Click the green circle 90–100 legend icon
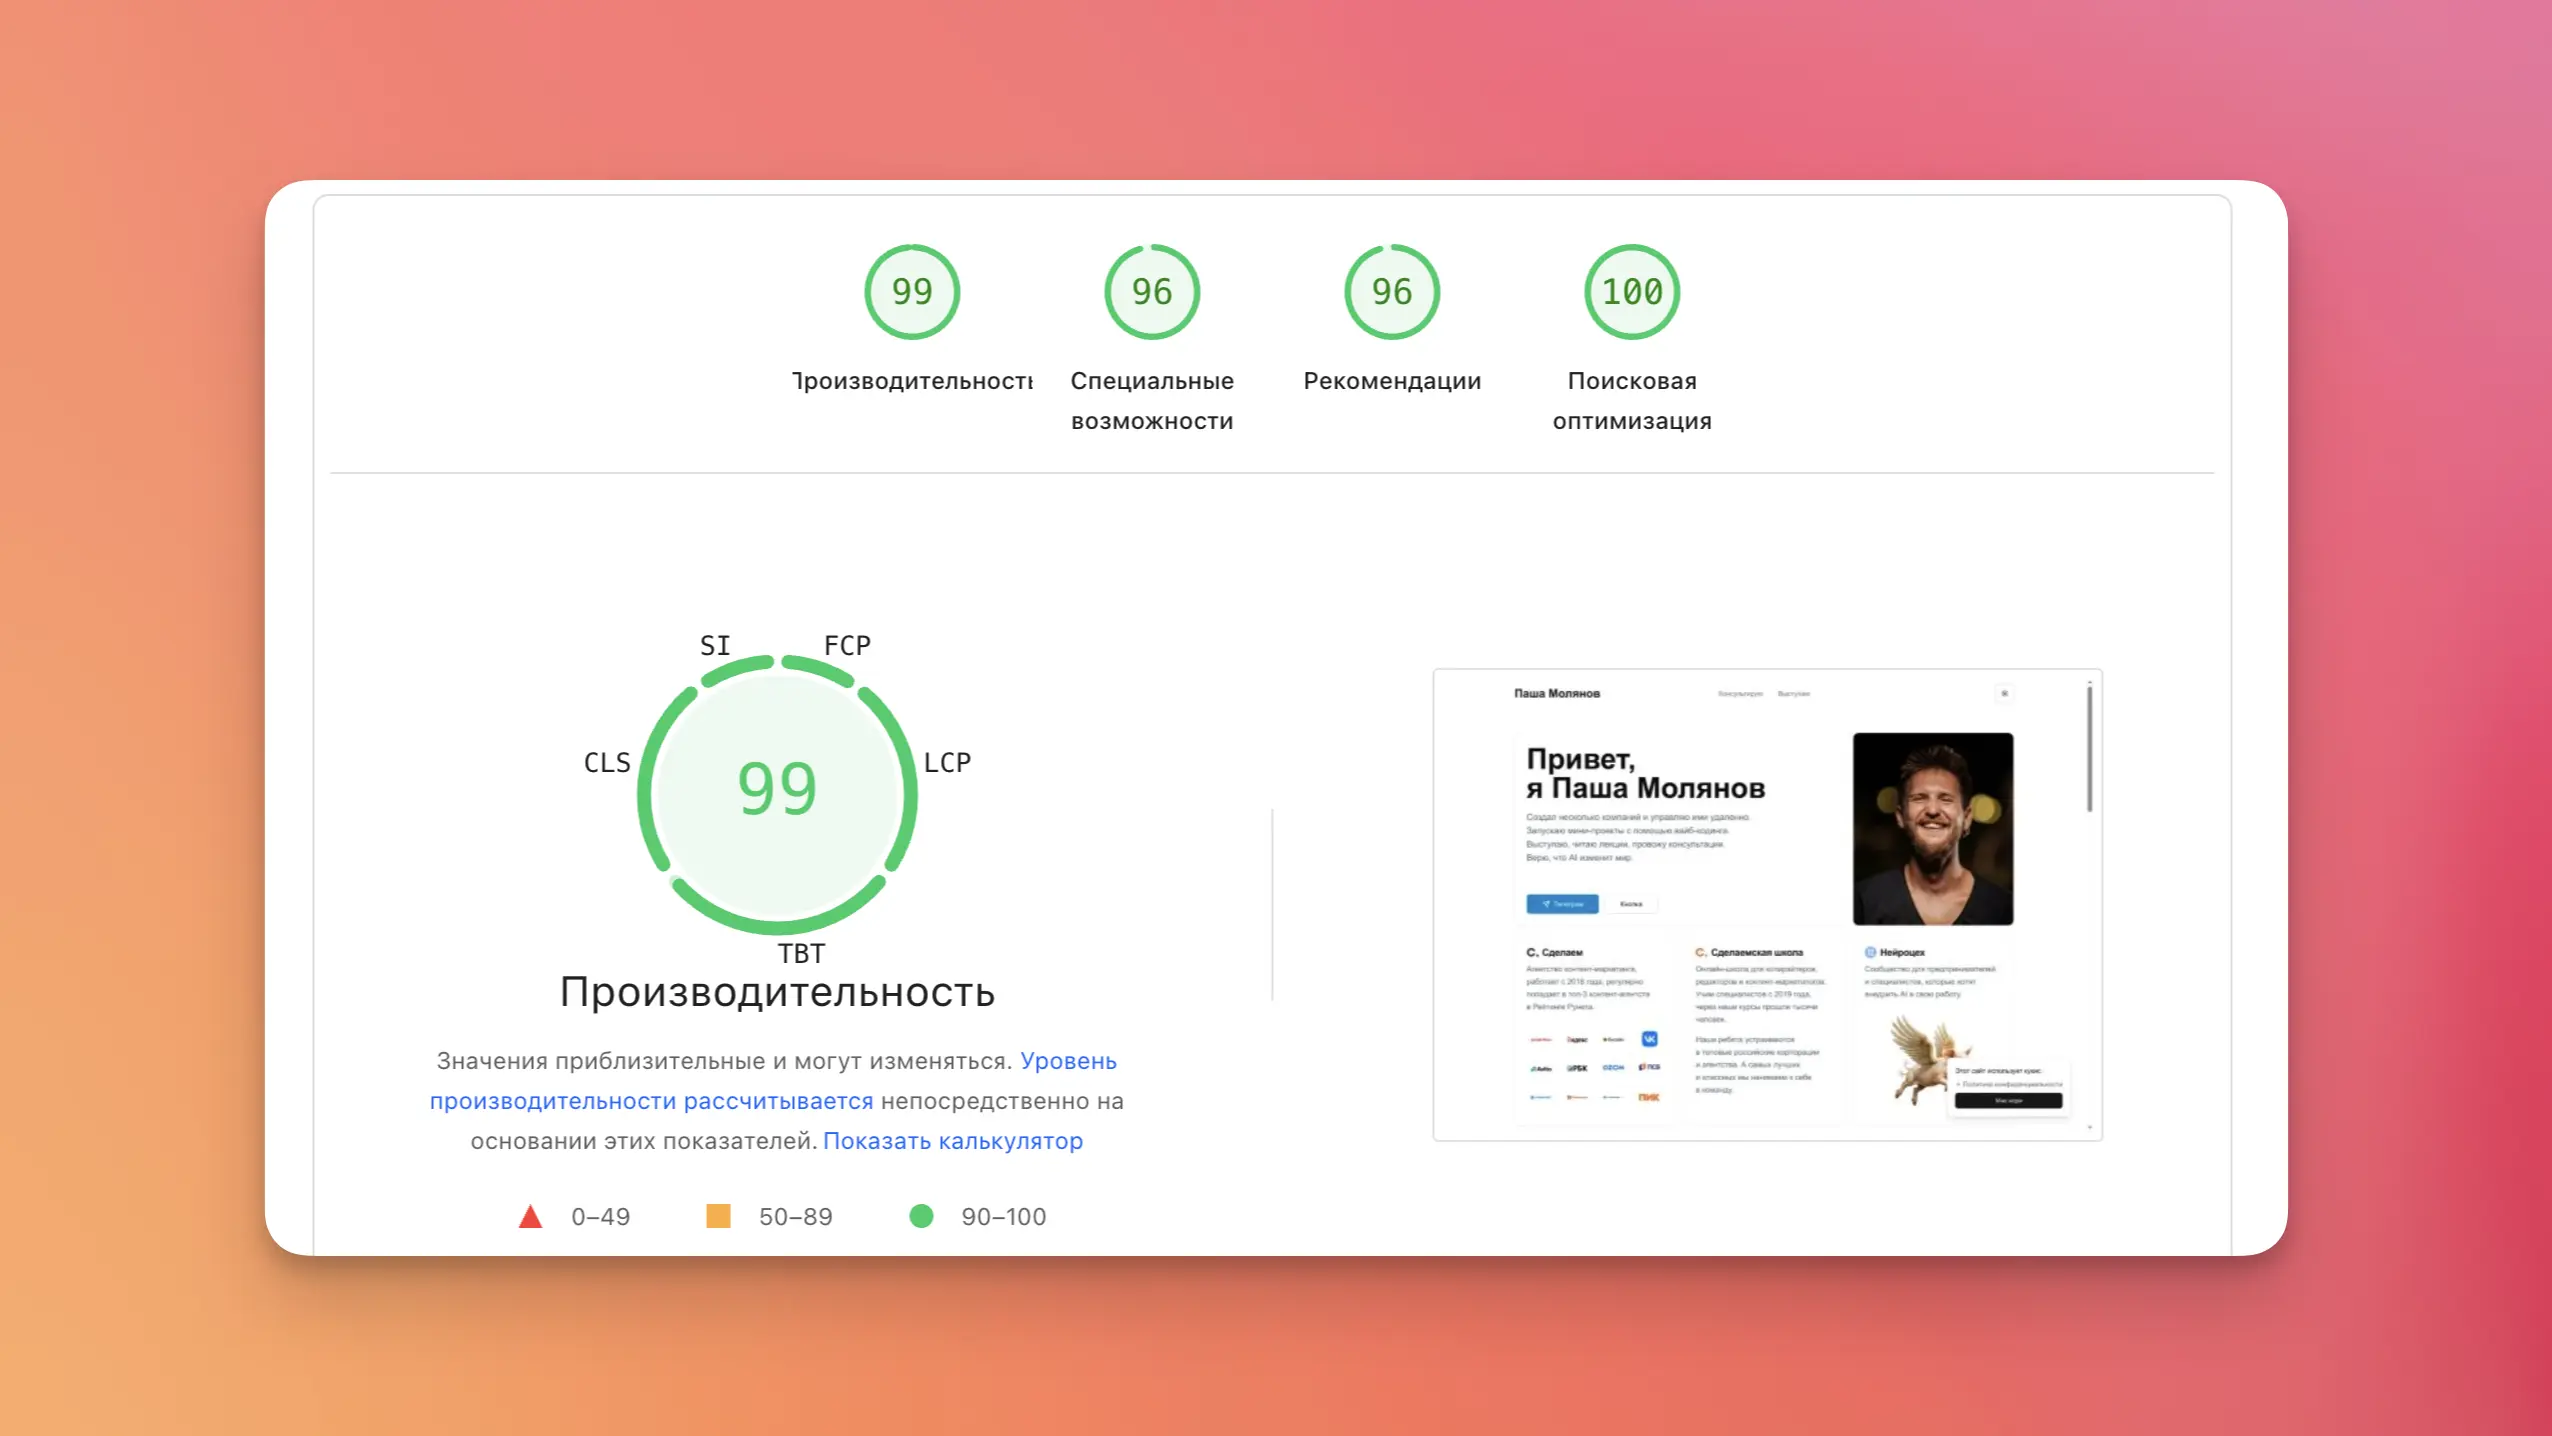Image resolution: width=2552 pixels, height=1436 pixels. (921, 1216)
